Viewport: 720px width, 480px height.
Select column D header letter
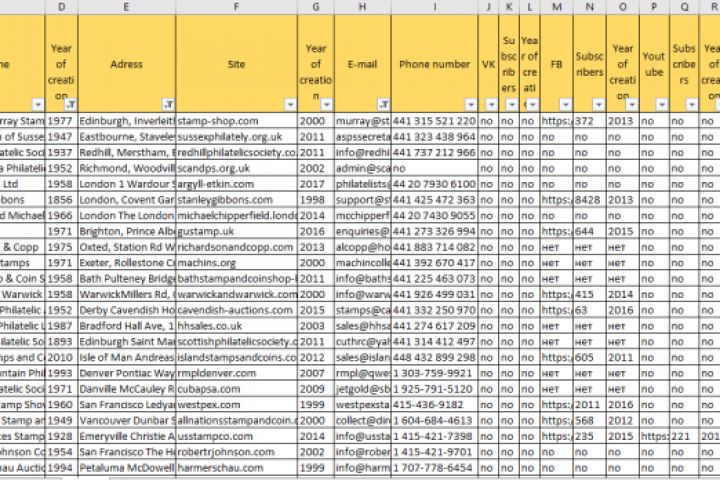[62, 7]
